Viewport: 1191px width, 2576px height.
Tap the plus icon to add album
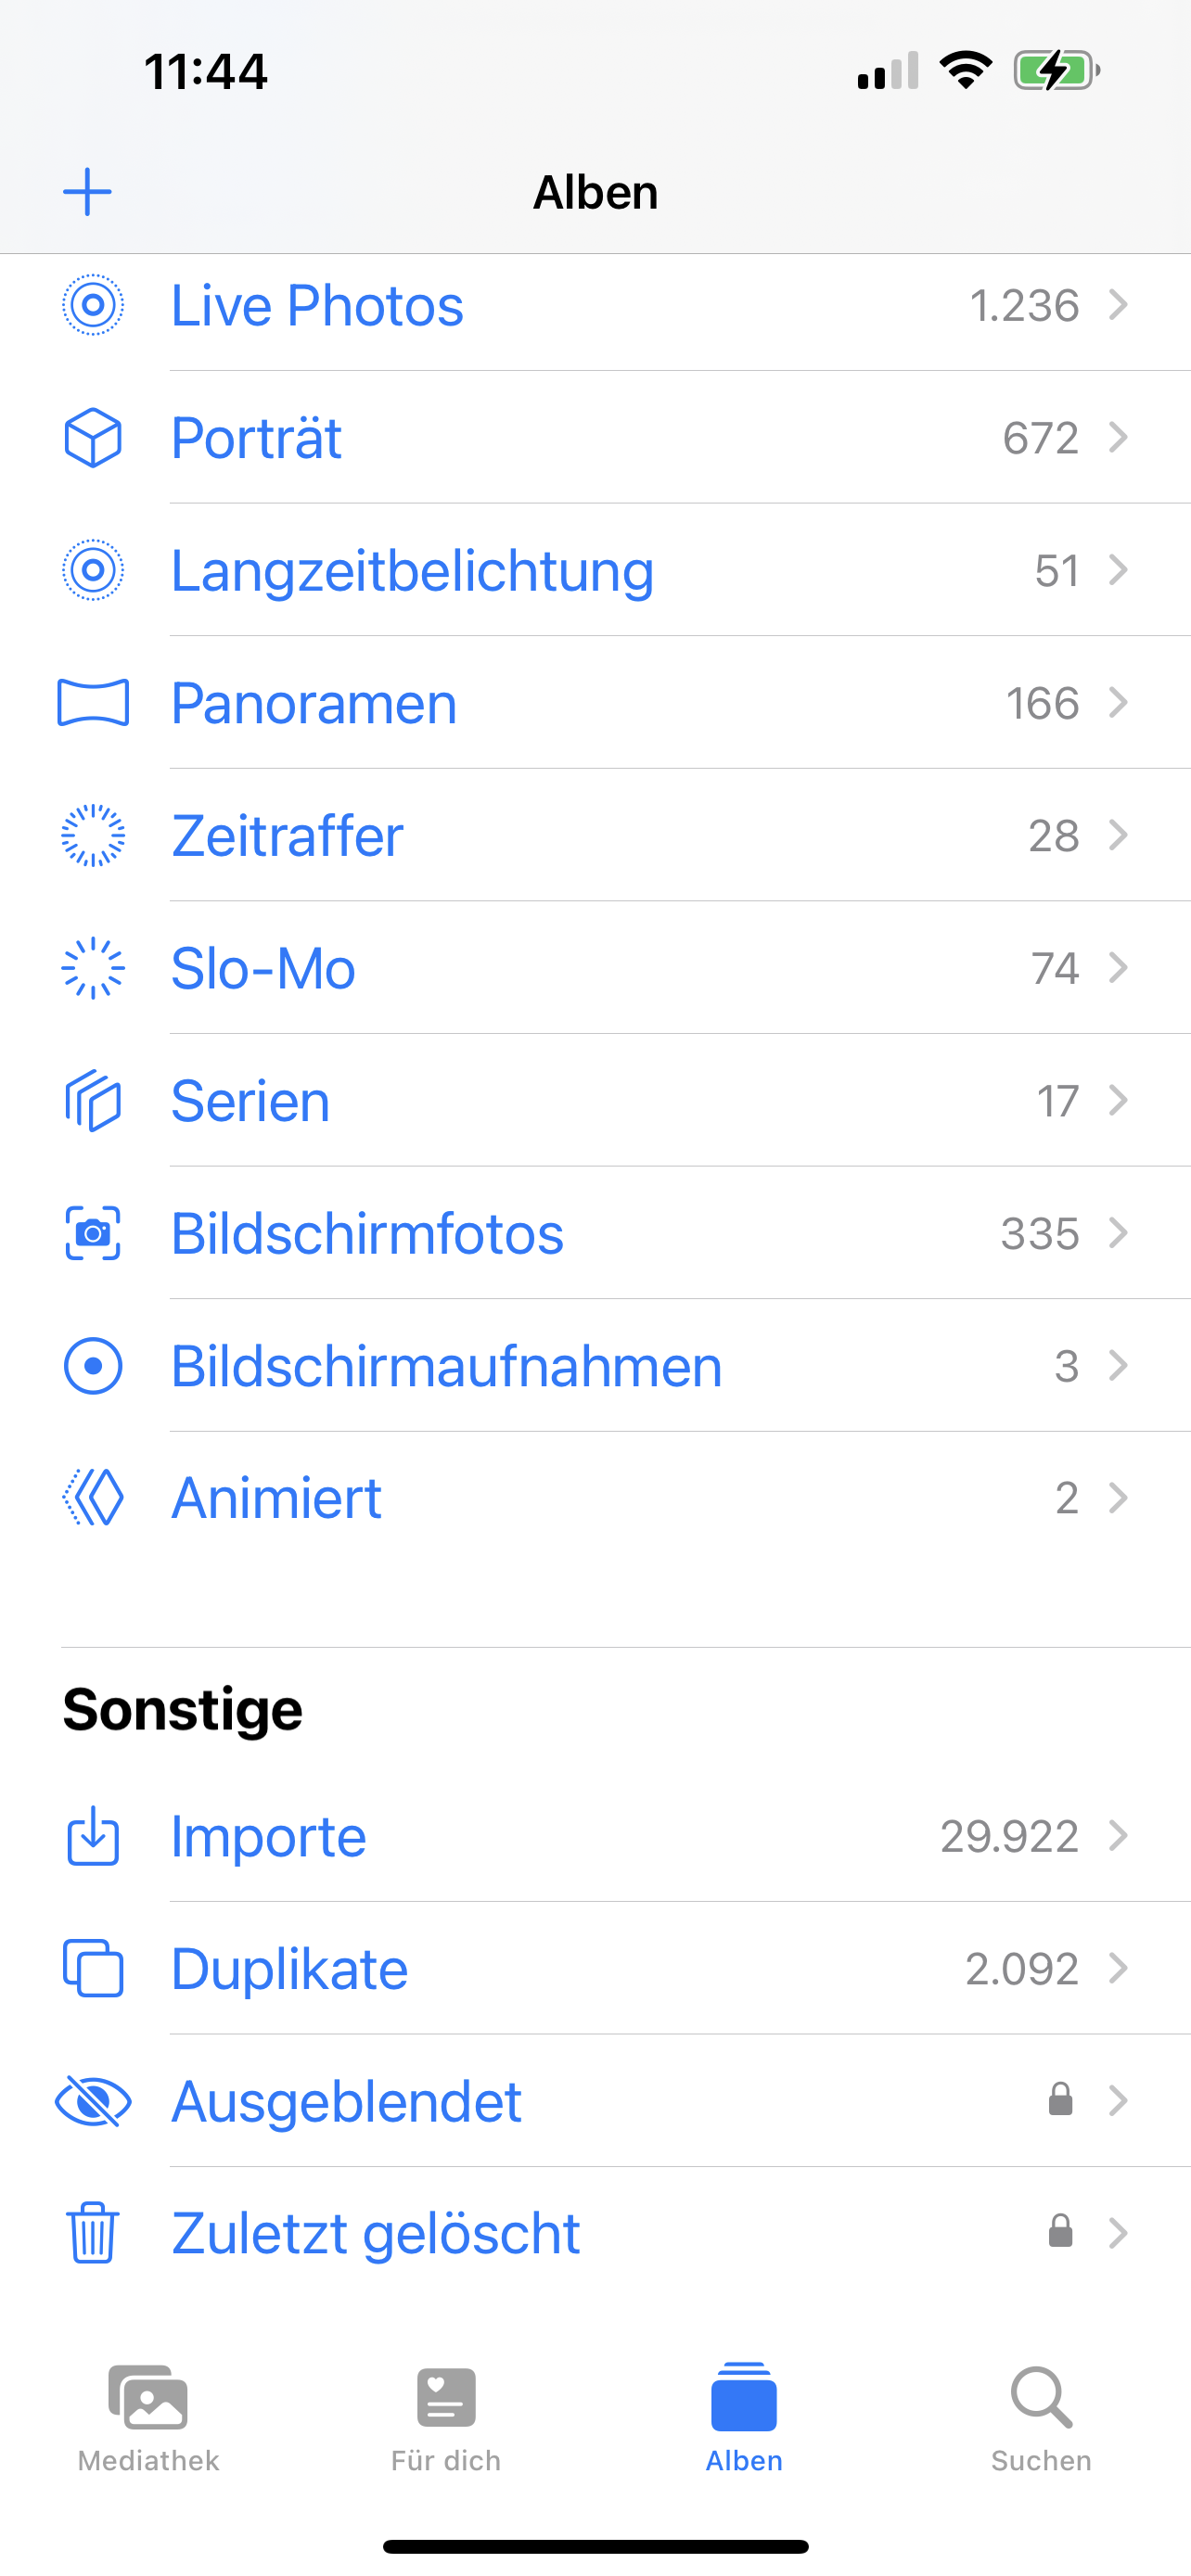pyautogui.click(x=88, y=192)
